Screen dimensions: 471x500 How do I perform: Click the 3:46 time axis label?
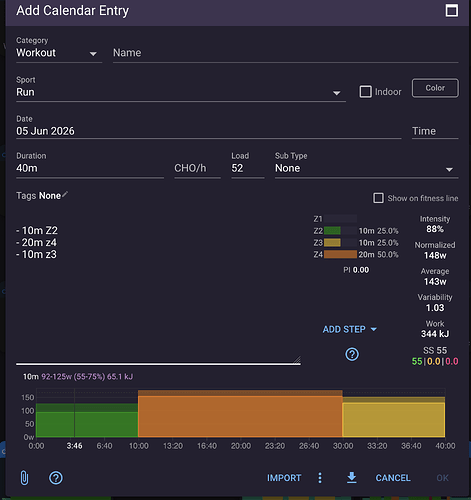(x=74, y=446)
